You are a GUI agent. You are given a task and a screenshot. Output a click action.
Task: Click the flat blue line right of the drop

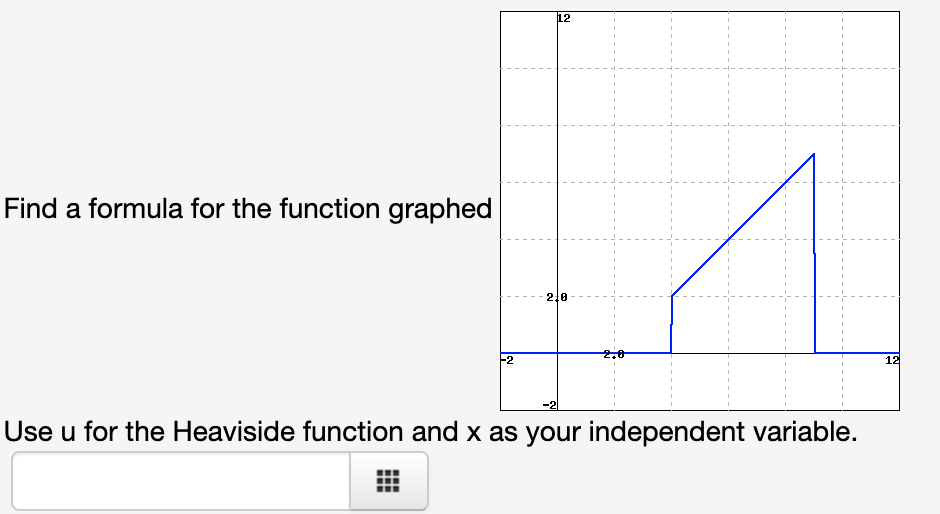pyautogui.click(x=857, y=353)
